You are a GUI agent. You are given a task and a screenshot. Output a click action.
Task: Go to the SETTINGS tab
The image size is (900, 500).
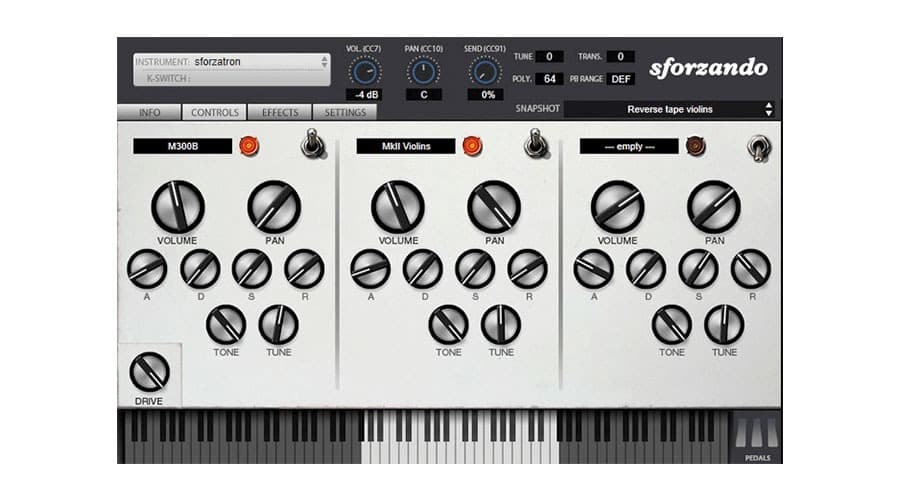pos(345,113)
